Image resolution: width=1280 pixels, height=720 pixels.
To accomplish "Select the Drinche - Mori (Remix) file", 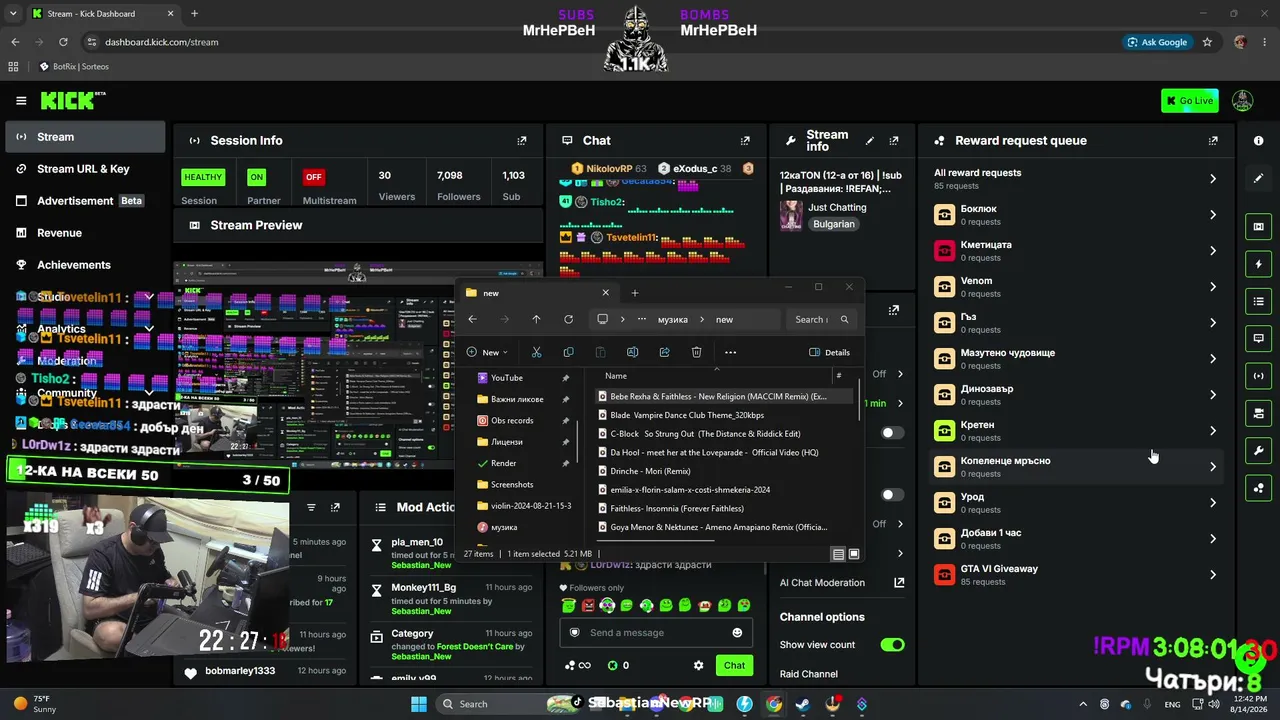I will [725, 471].
